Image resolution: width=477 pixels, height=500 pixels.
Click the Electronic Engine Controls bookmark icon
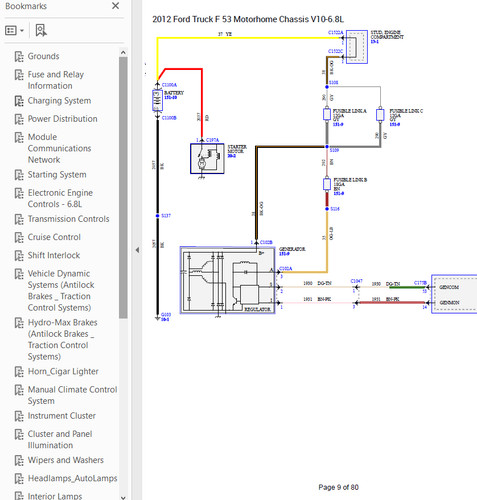(19, 193)
